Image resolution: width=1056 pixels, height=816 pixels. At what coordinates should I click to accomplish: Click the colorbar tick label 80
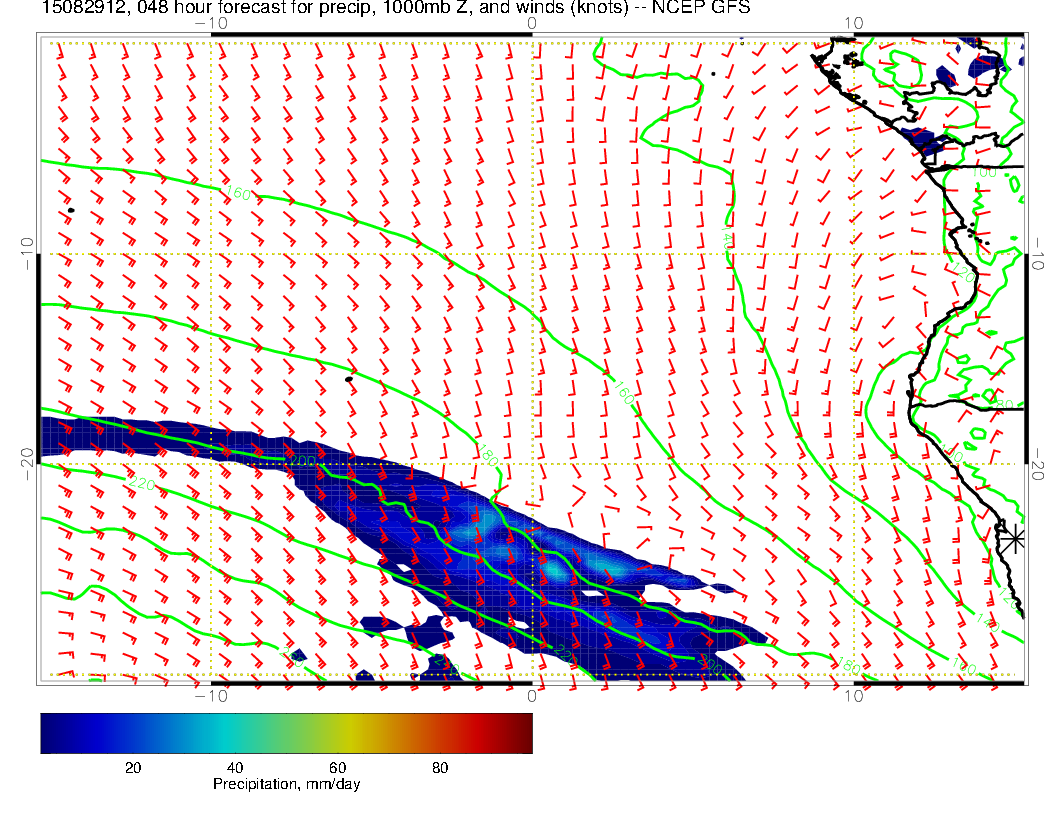pos(439,767)
